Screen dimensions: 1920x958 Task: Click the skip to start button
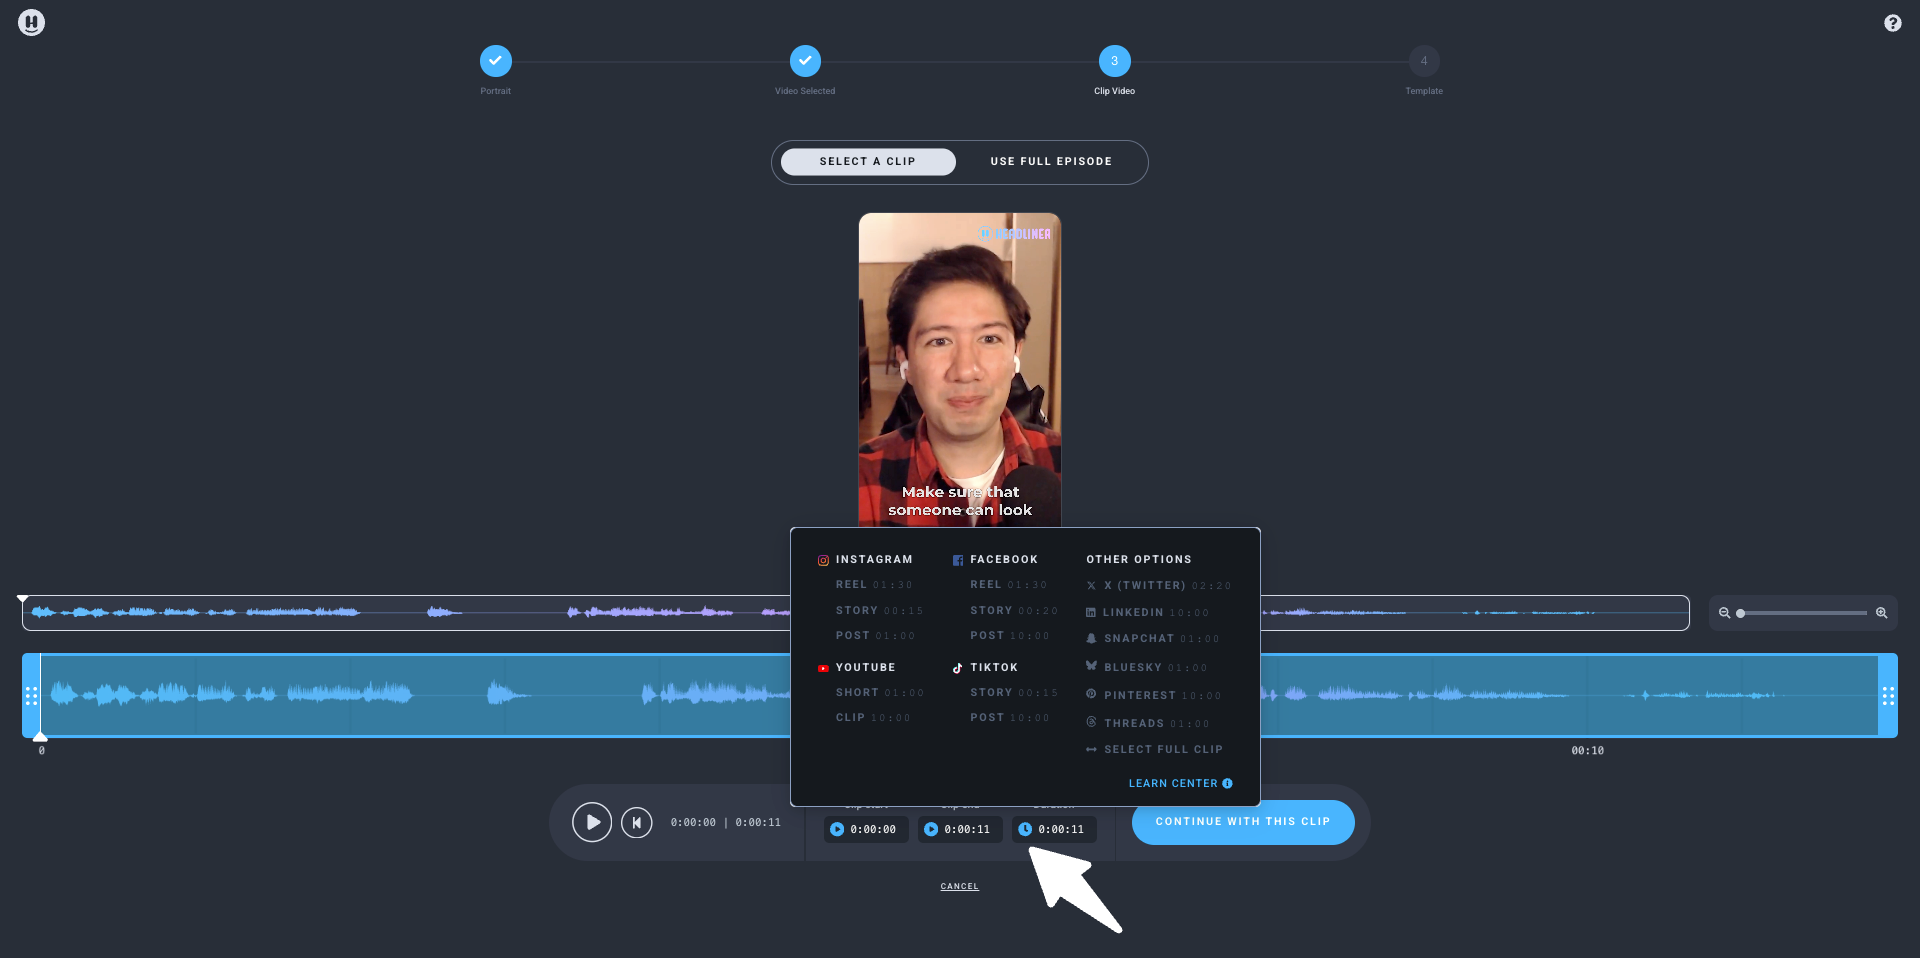636,823
